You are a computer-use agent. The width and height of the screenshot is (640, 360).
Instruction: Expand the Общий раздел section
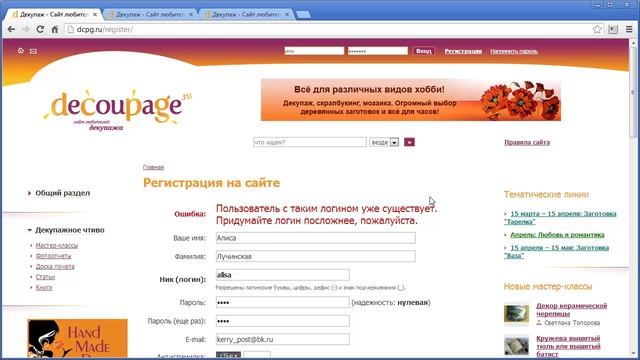pos(62,193)
